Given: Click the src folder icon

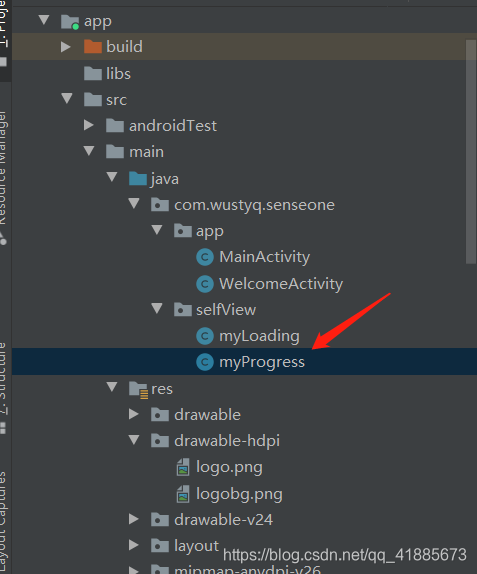Looking at the screenshot, I should 93,99.
